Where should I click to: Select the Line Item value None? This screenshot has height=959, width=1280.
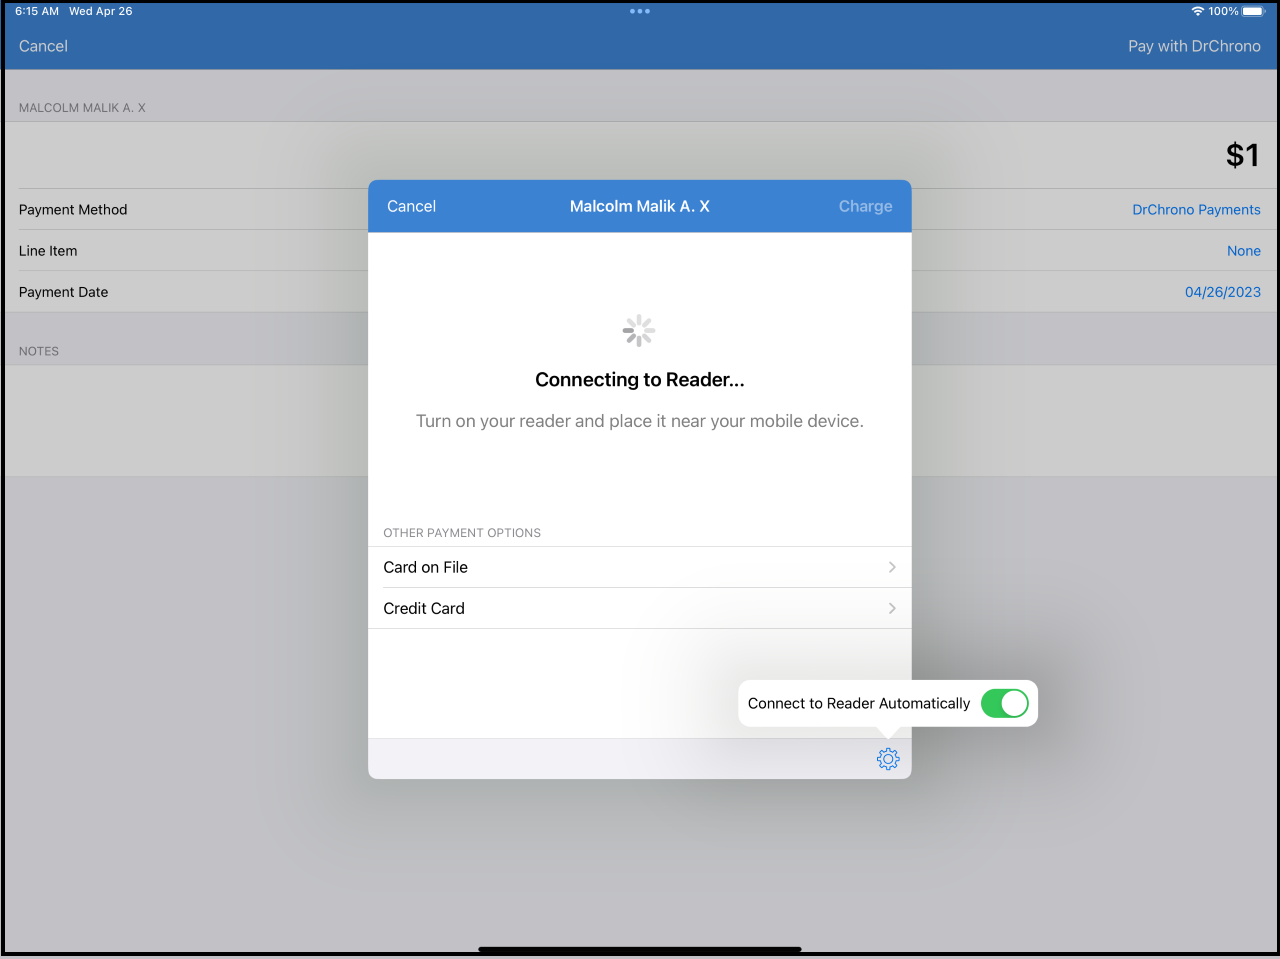(x=1243, y=251)
